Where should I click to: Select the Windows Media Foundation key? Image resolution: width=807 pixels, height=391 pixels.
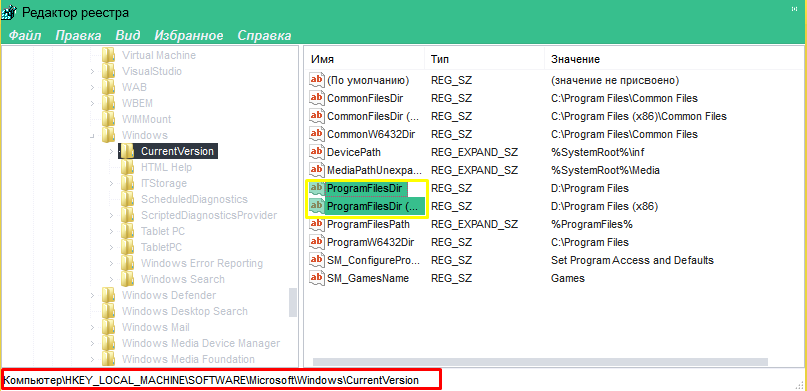click(188, 359)
